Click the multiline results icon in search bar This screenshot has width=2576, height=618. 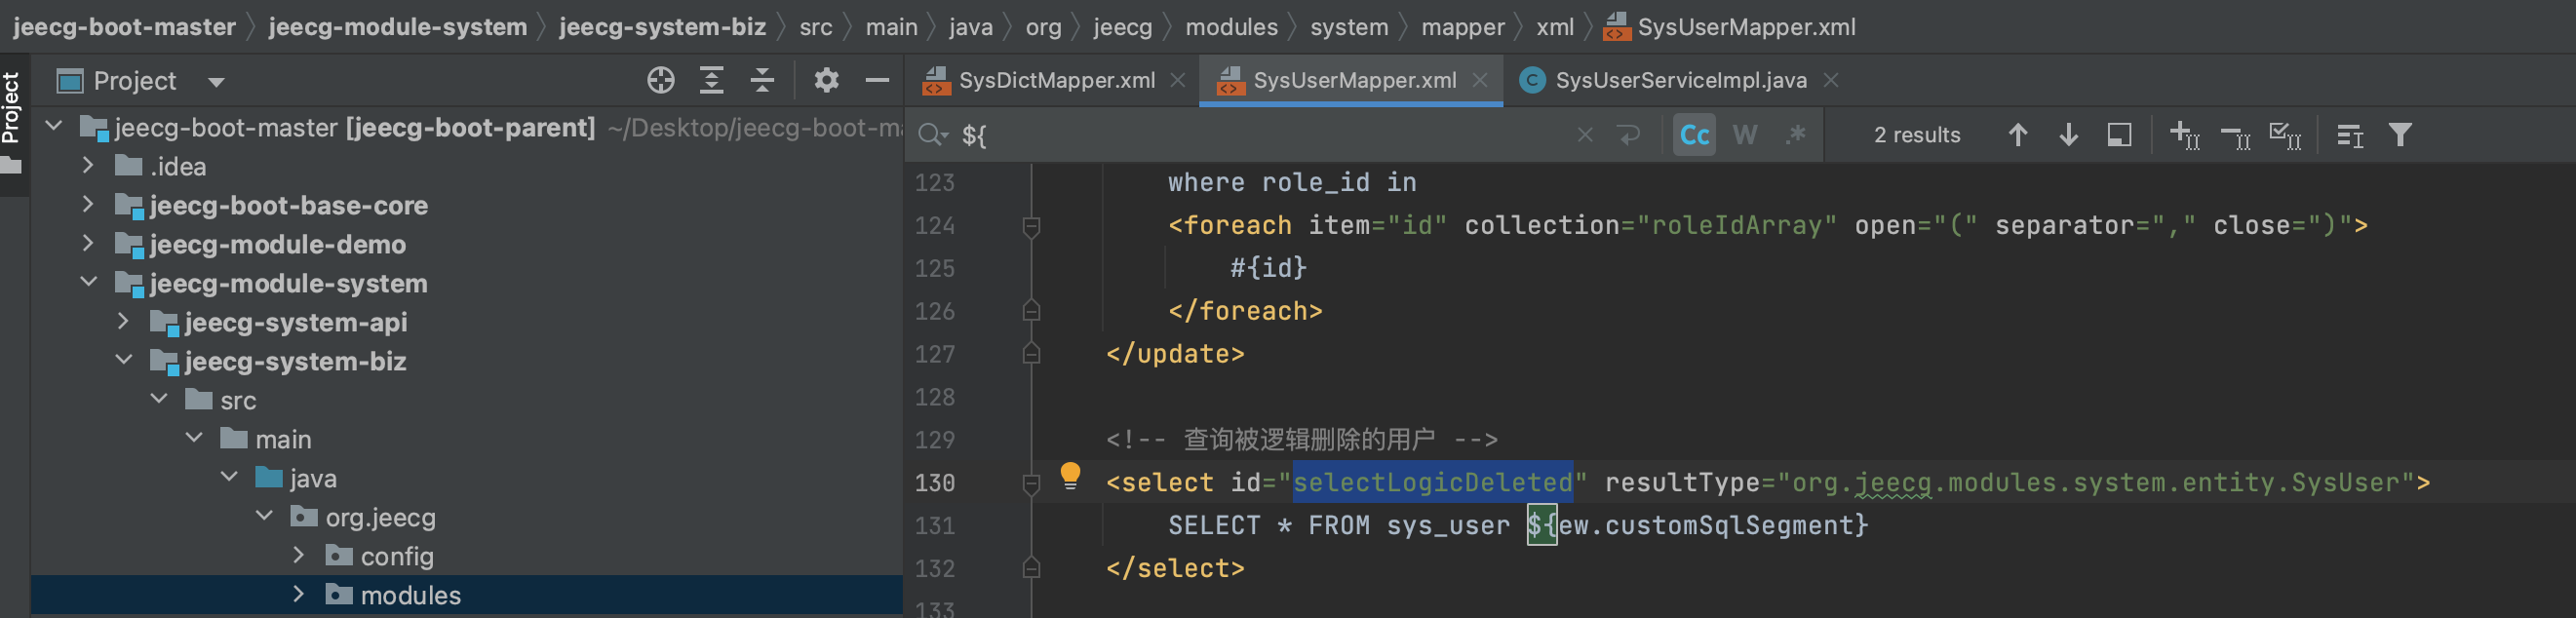click(x=2350, y=135)
